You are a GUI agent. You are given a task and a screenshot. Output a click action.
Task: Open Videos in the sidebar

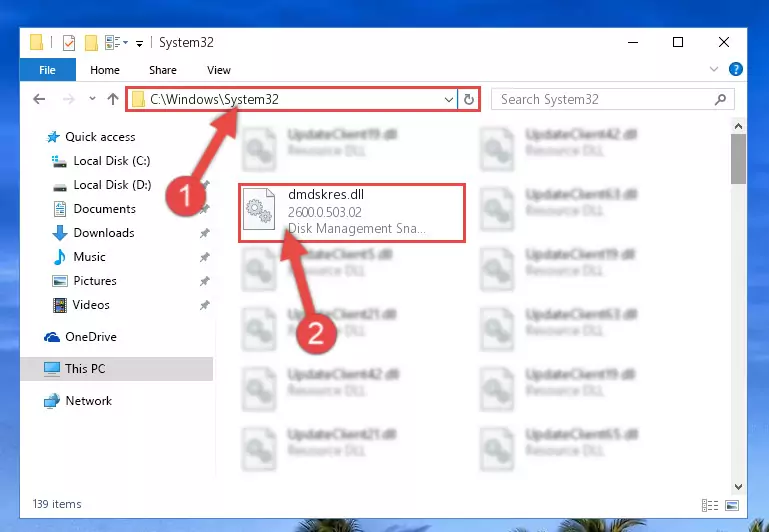91,305
